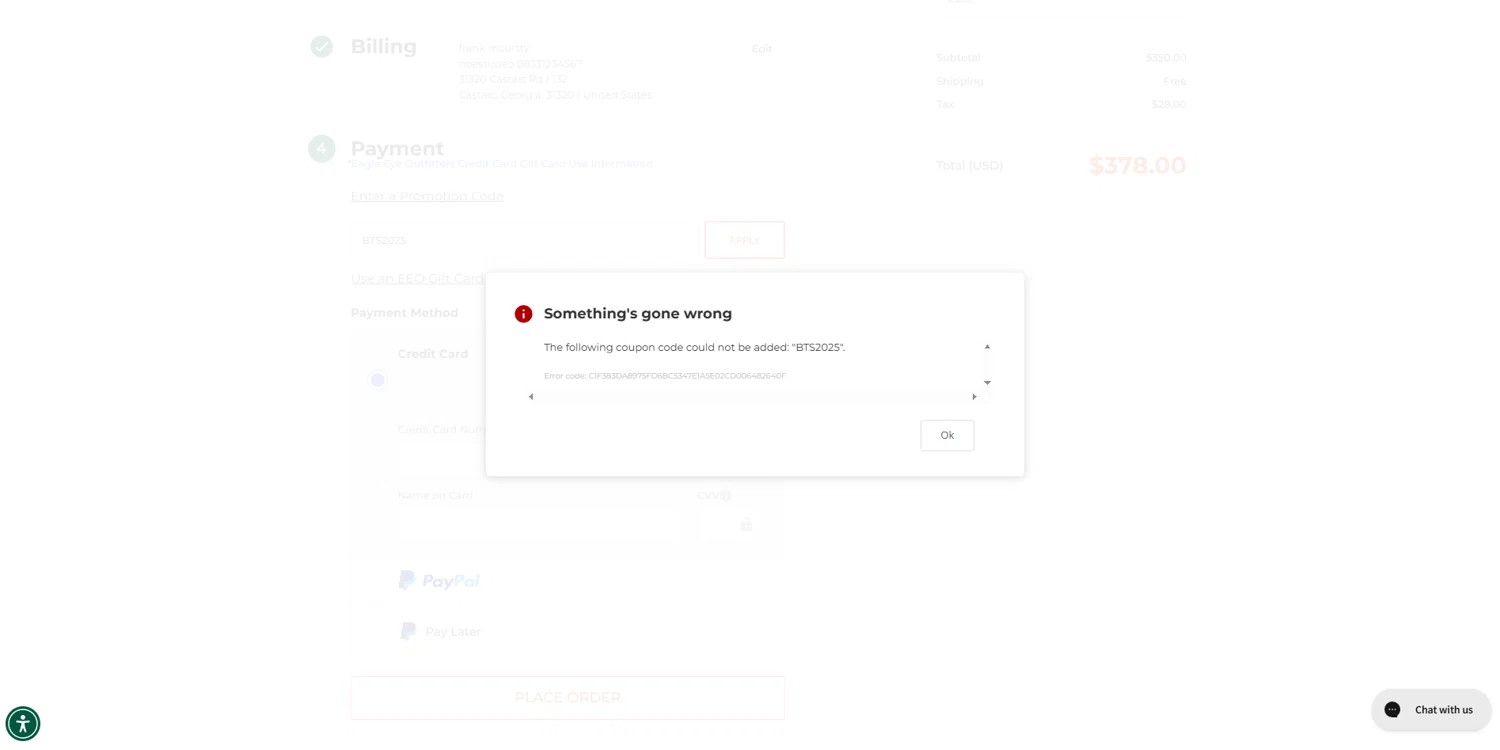Click the CVV input field
Image resolution: width=1500 pixels, height=750 pixels.
(x=729, y=524)
